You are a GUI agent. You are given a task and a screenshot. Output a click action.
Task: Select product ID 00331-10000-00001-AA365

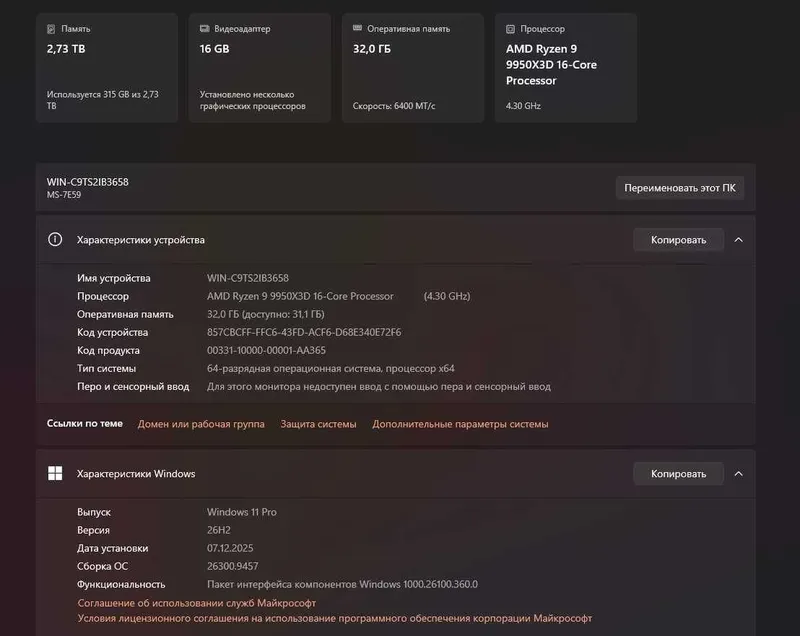[x=266, y=350]
